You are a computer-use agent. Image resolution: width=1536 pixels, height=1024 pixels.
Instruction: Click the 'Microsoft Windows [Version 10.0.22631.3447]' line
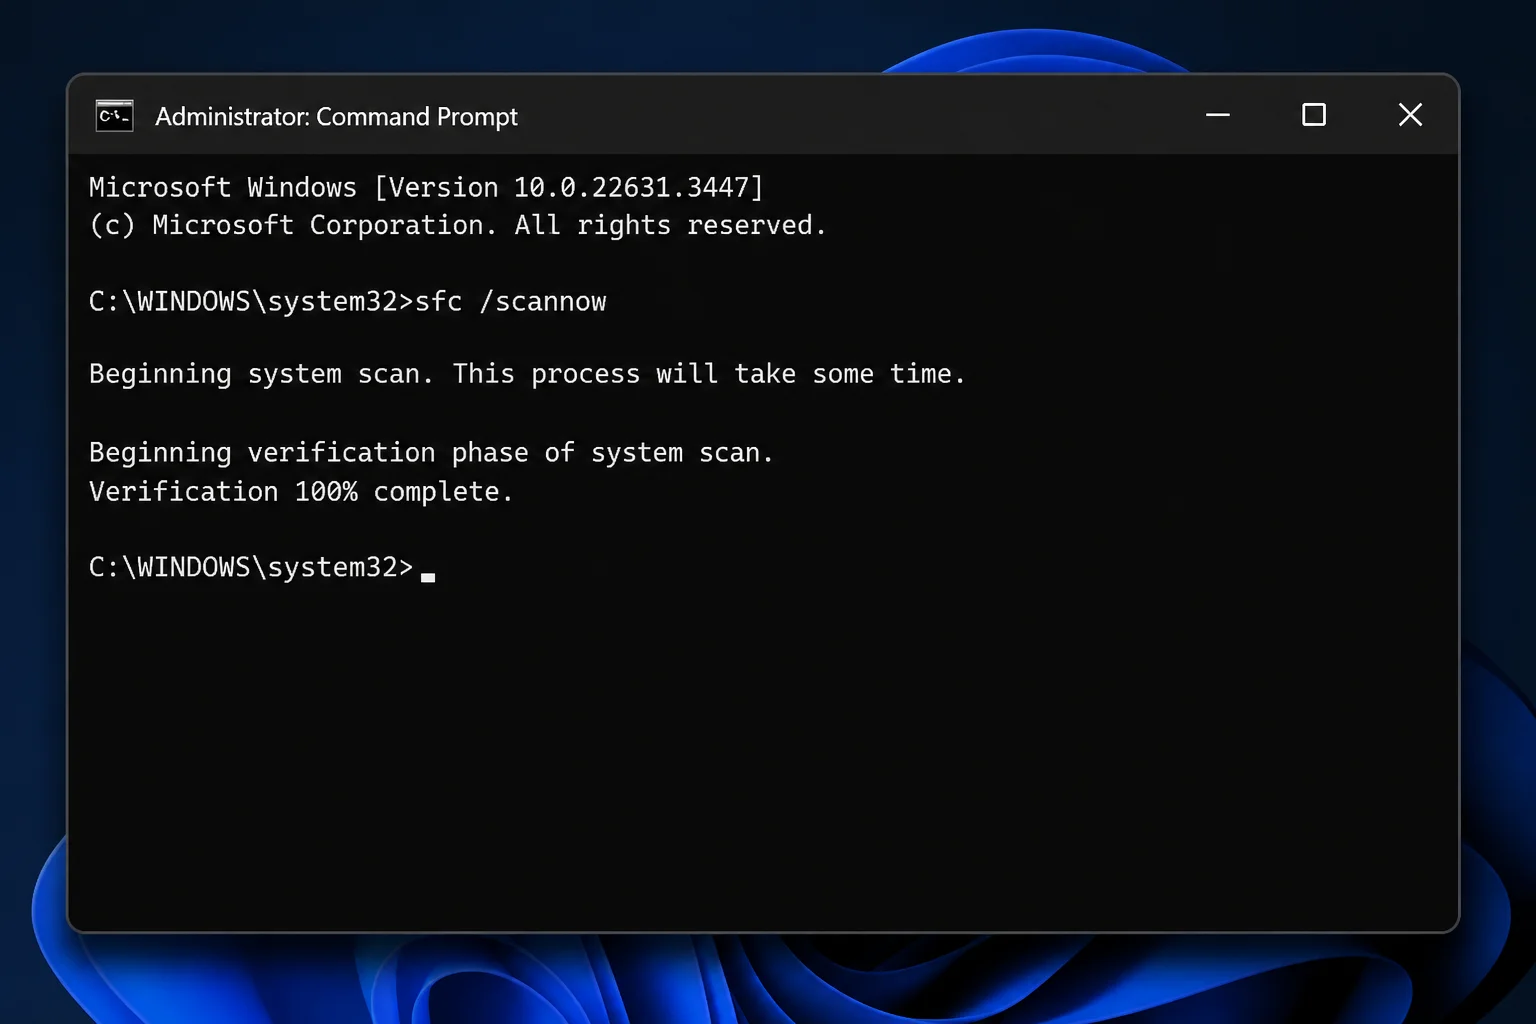[426, 187]
